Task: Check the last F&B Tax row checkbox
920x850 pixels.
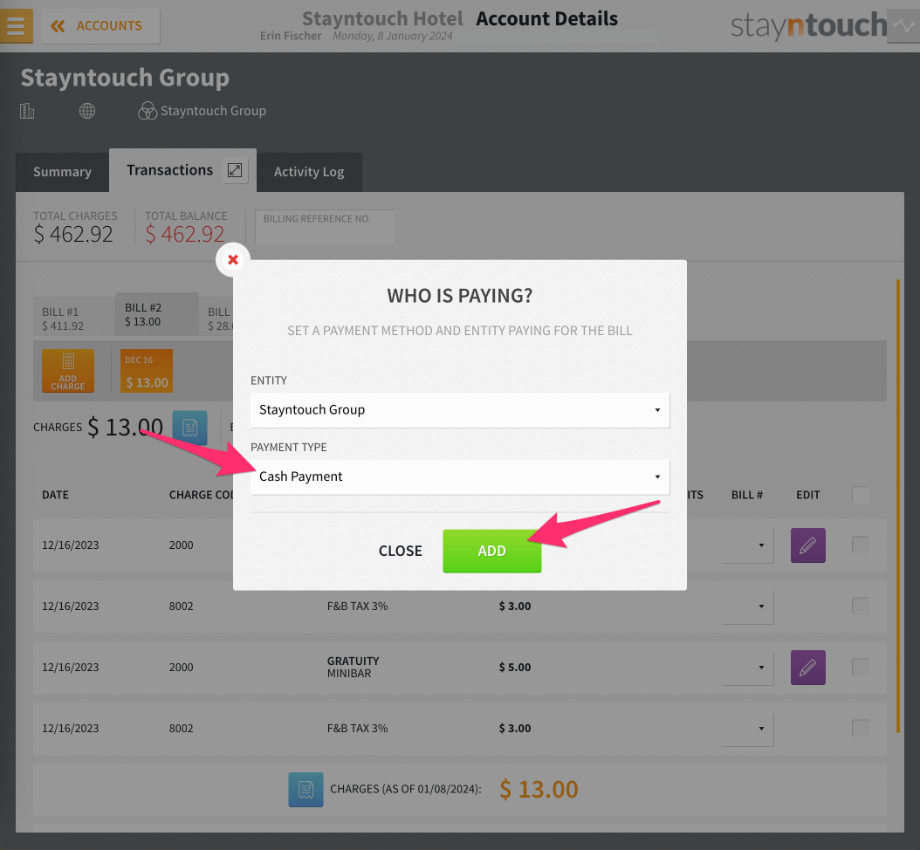Action: (x=861, y=728)
